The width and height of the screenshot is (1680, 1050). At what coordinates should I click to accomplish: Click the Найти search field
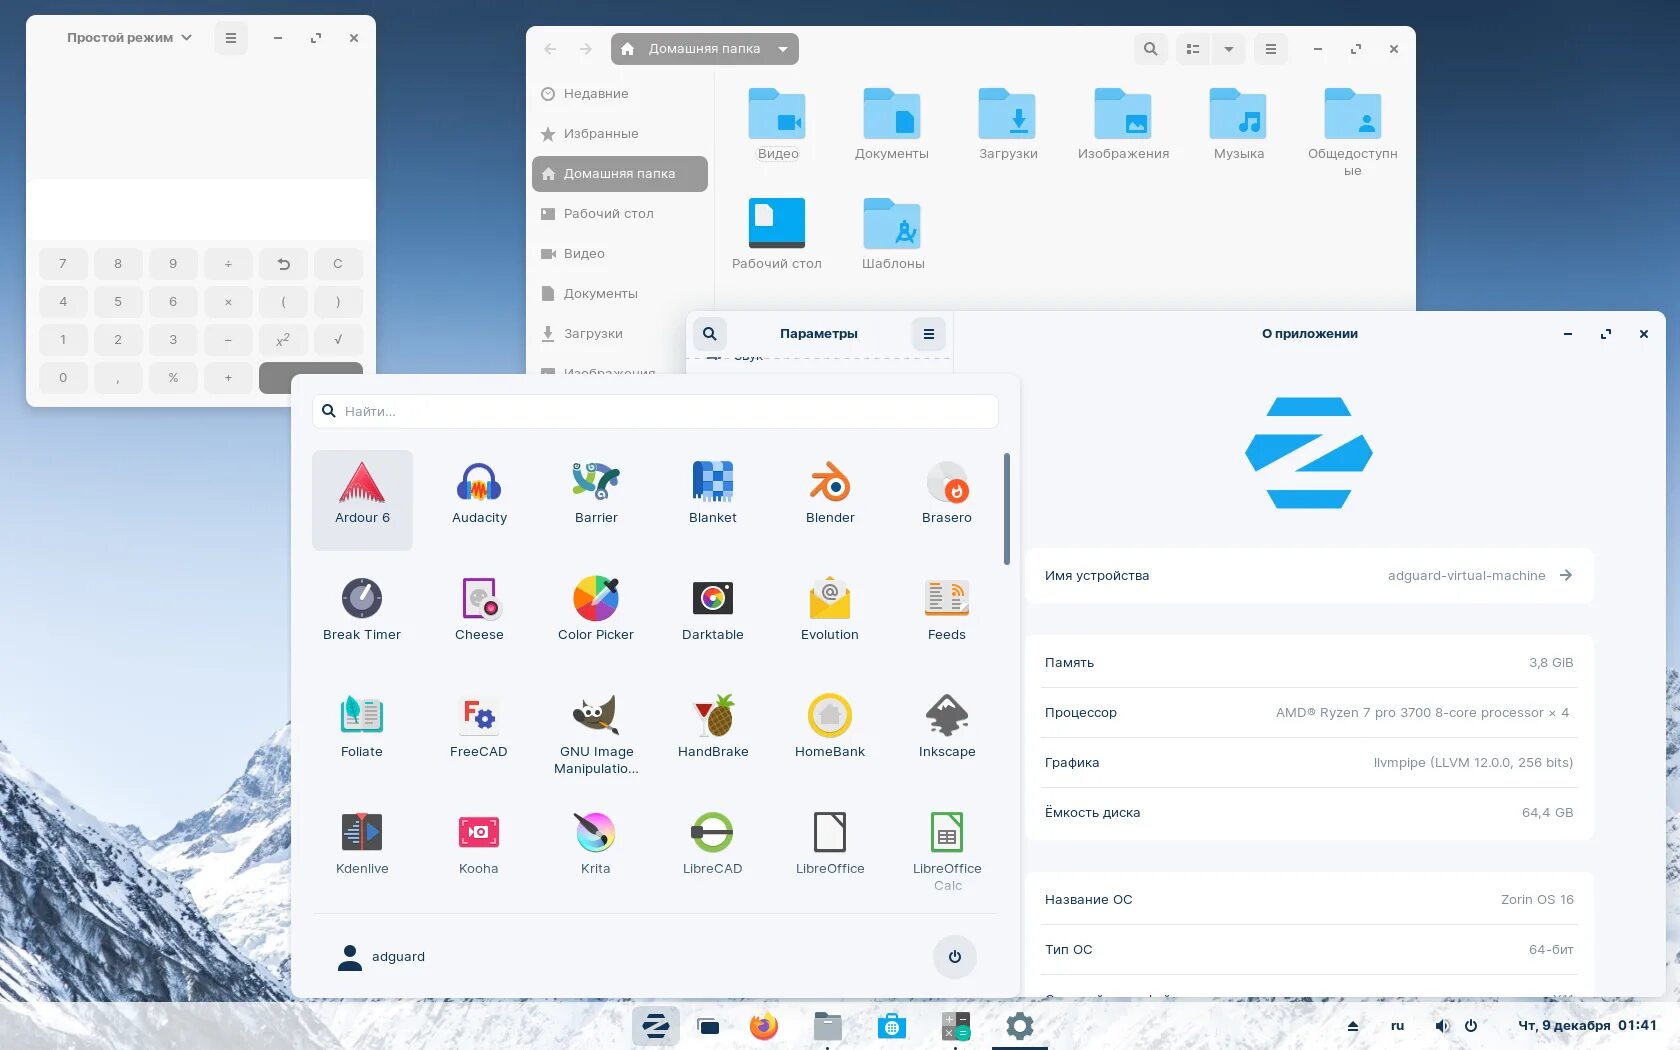coord(655,411)
